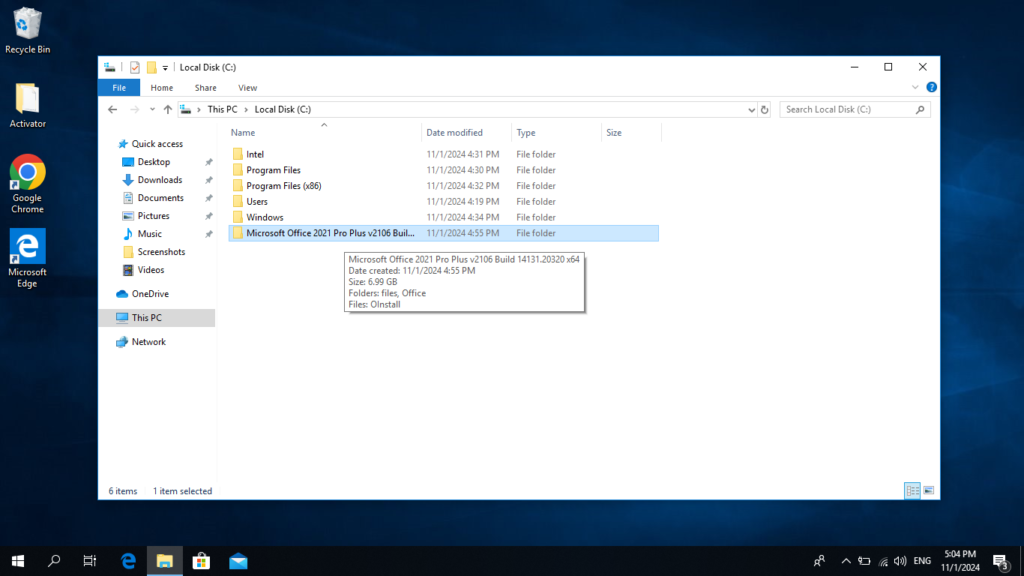Viewport: 1024px width, 576px height.
Task: Open Task View on the taskbar
Action: [90, 561]
